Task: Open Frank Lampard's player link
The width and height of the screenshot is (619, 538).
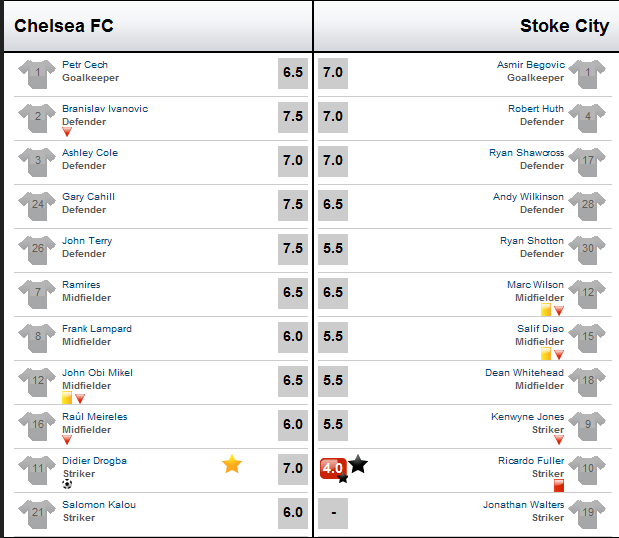Action: (97, 328)
